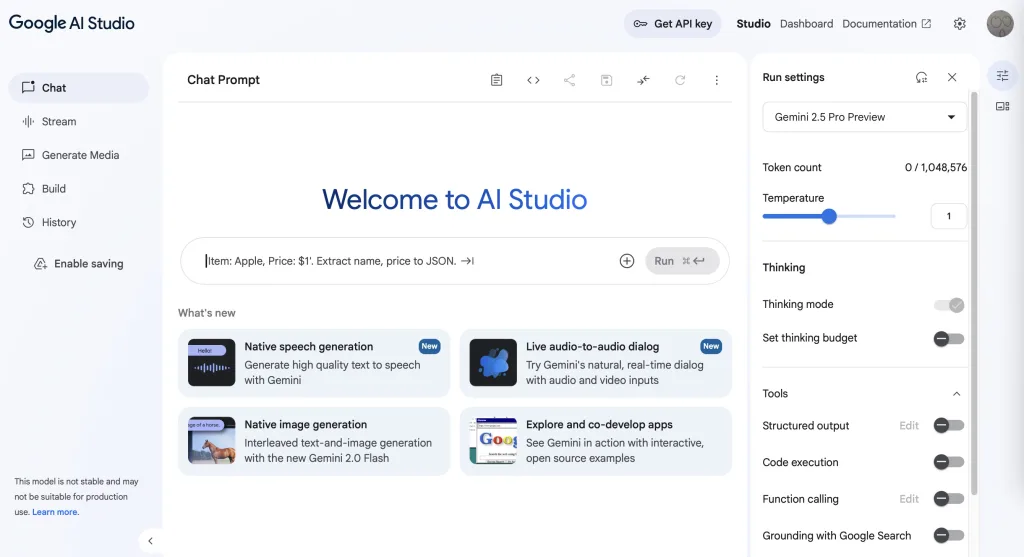
Task: Open the prompt gallery side icon
Action: click(x=1002, y=106)
